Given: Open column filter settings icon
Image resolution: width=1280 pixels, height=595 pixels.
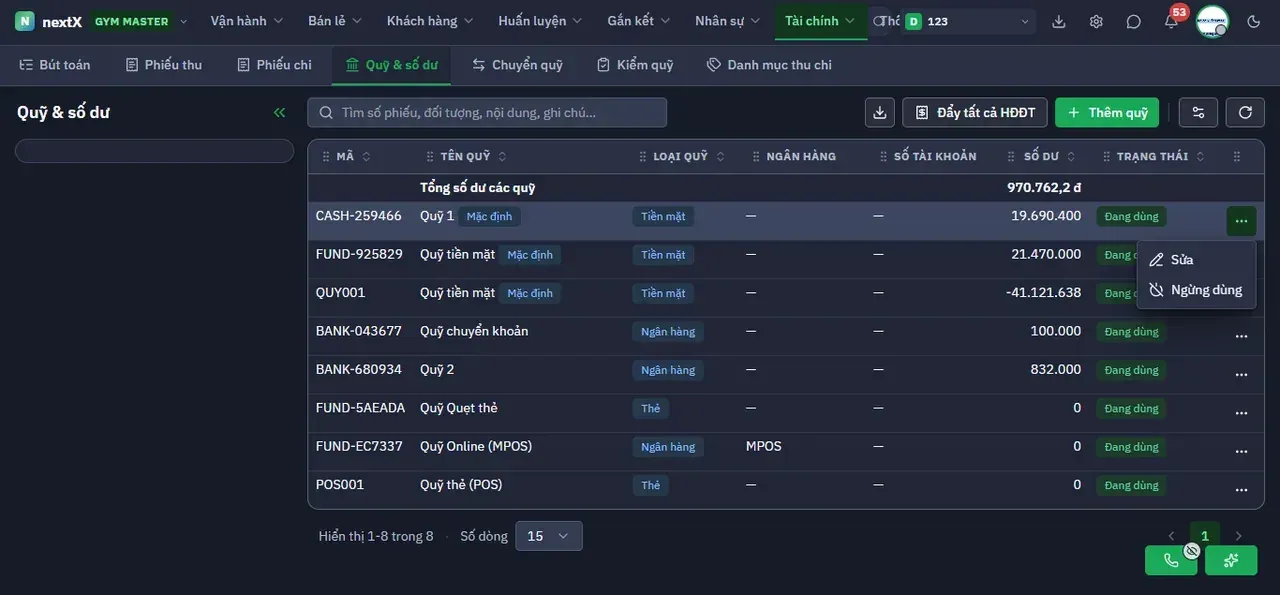Looking at the screenshot, I should pos(1198,112).
